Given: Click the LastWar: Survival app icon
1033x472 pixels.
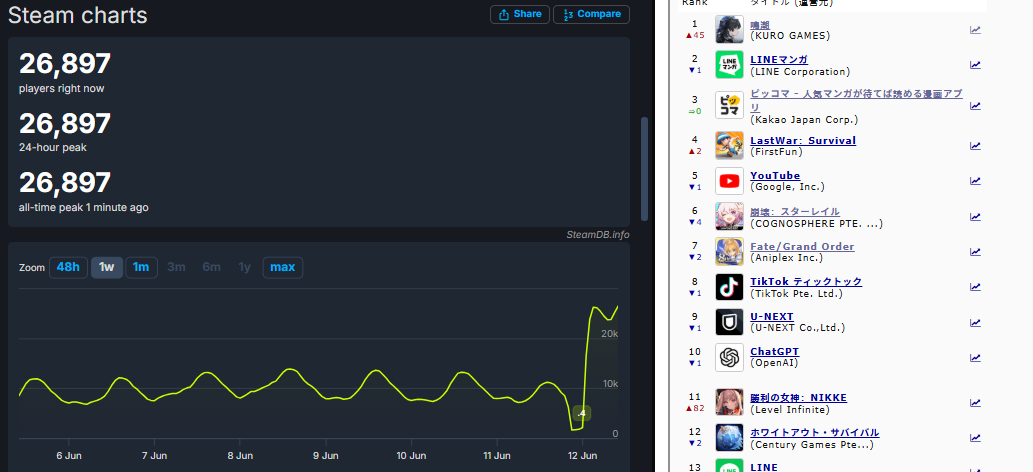Looking at the screenshot, I should click(729, 146).
